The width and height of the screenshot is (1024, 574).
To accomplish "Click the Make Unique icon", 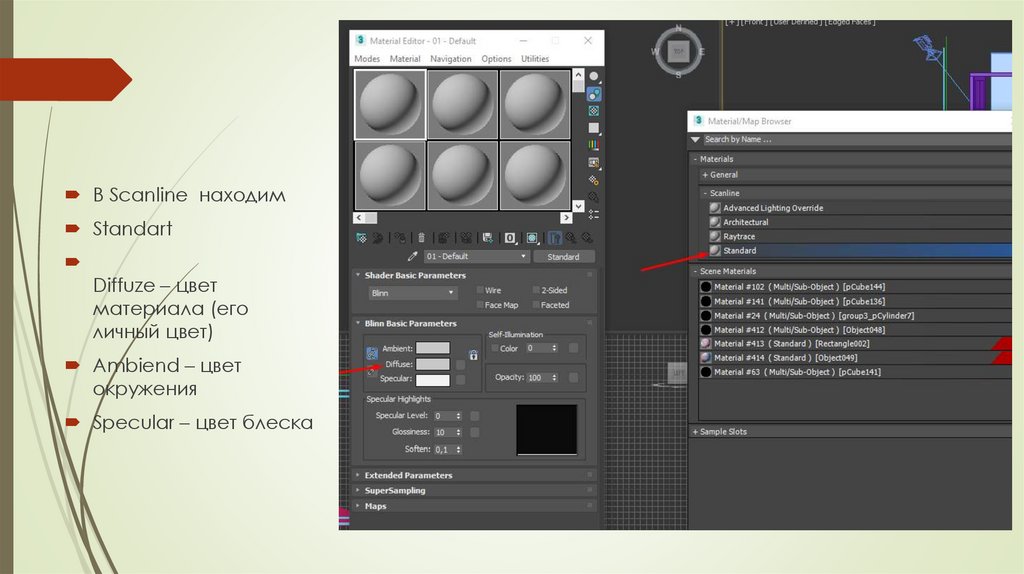I will [466, 238].
